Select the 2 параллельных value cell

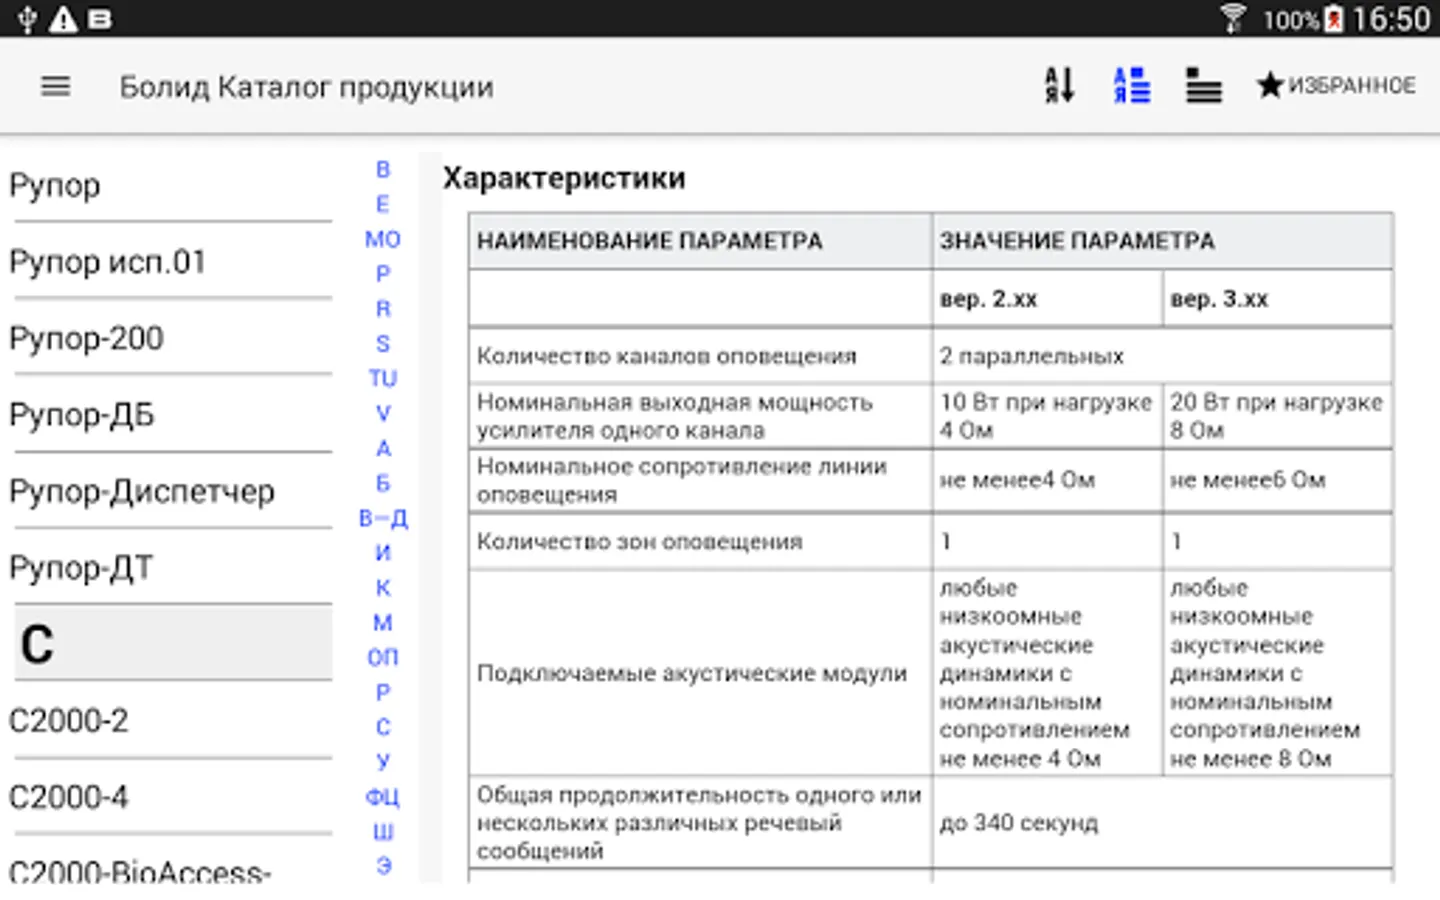1162,356
